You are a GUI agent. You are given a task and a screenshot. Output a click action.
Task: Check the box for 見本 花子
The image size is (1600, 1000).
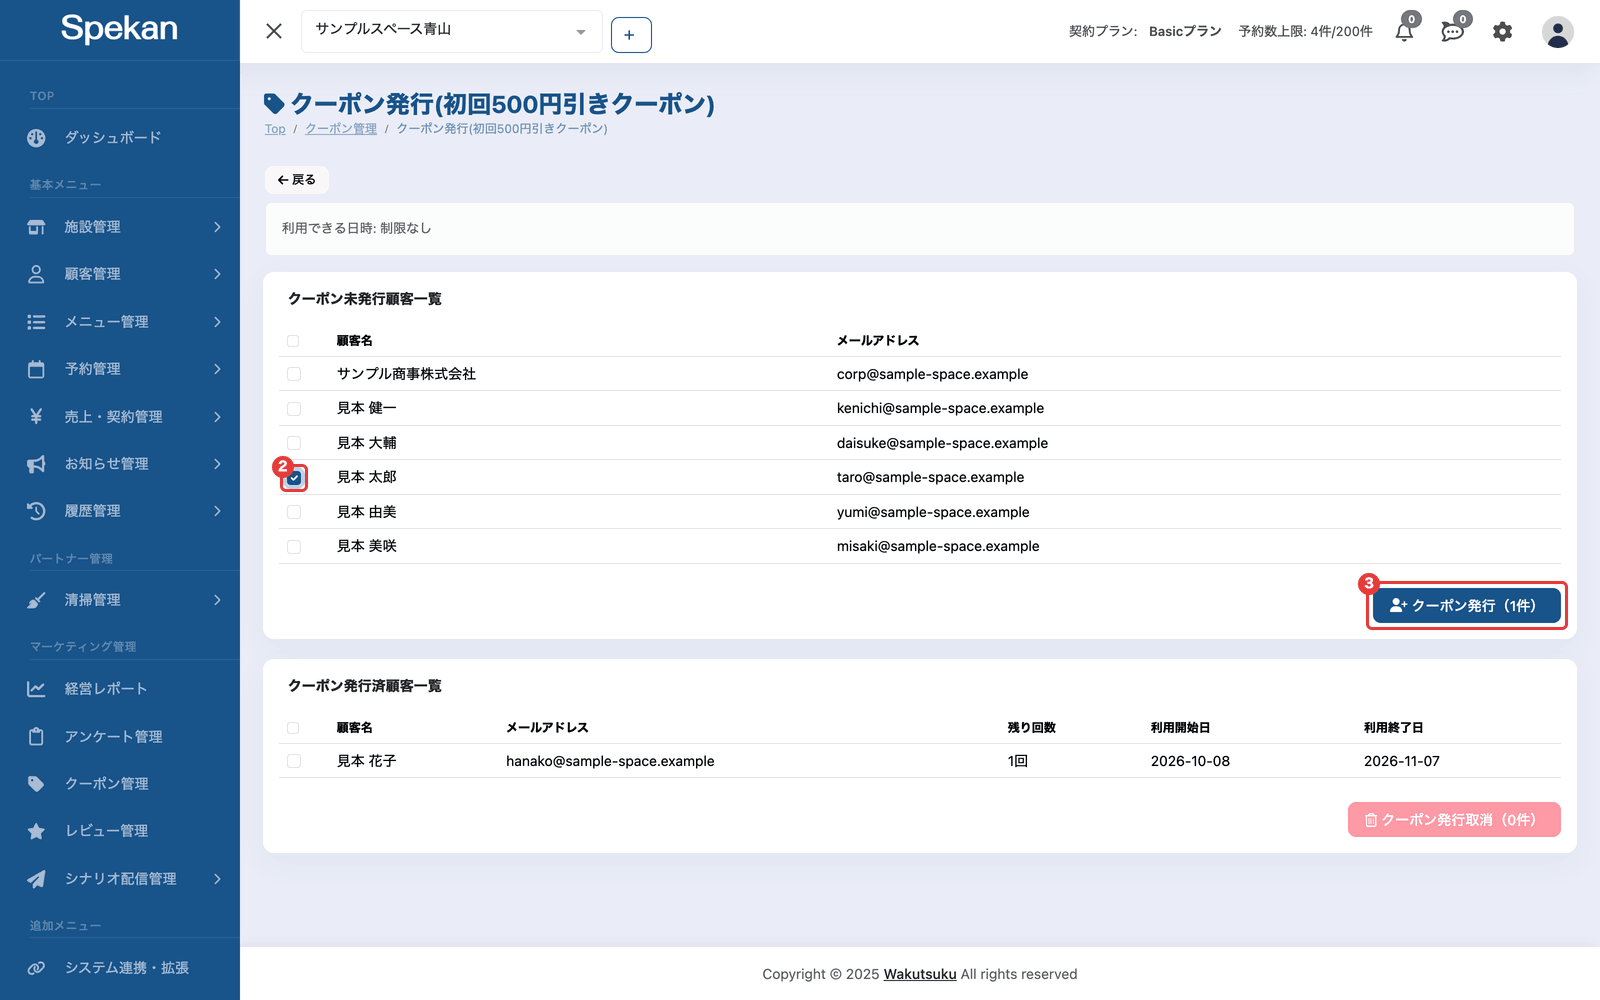pos(294,761)
